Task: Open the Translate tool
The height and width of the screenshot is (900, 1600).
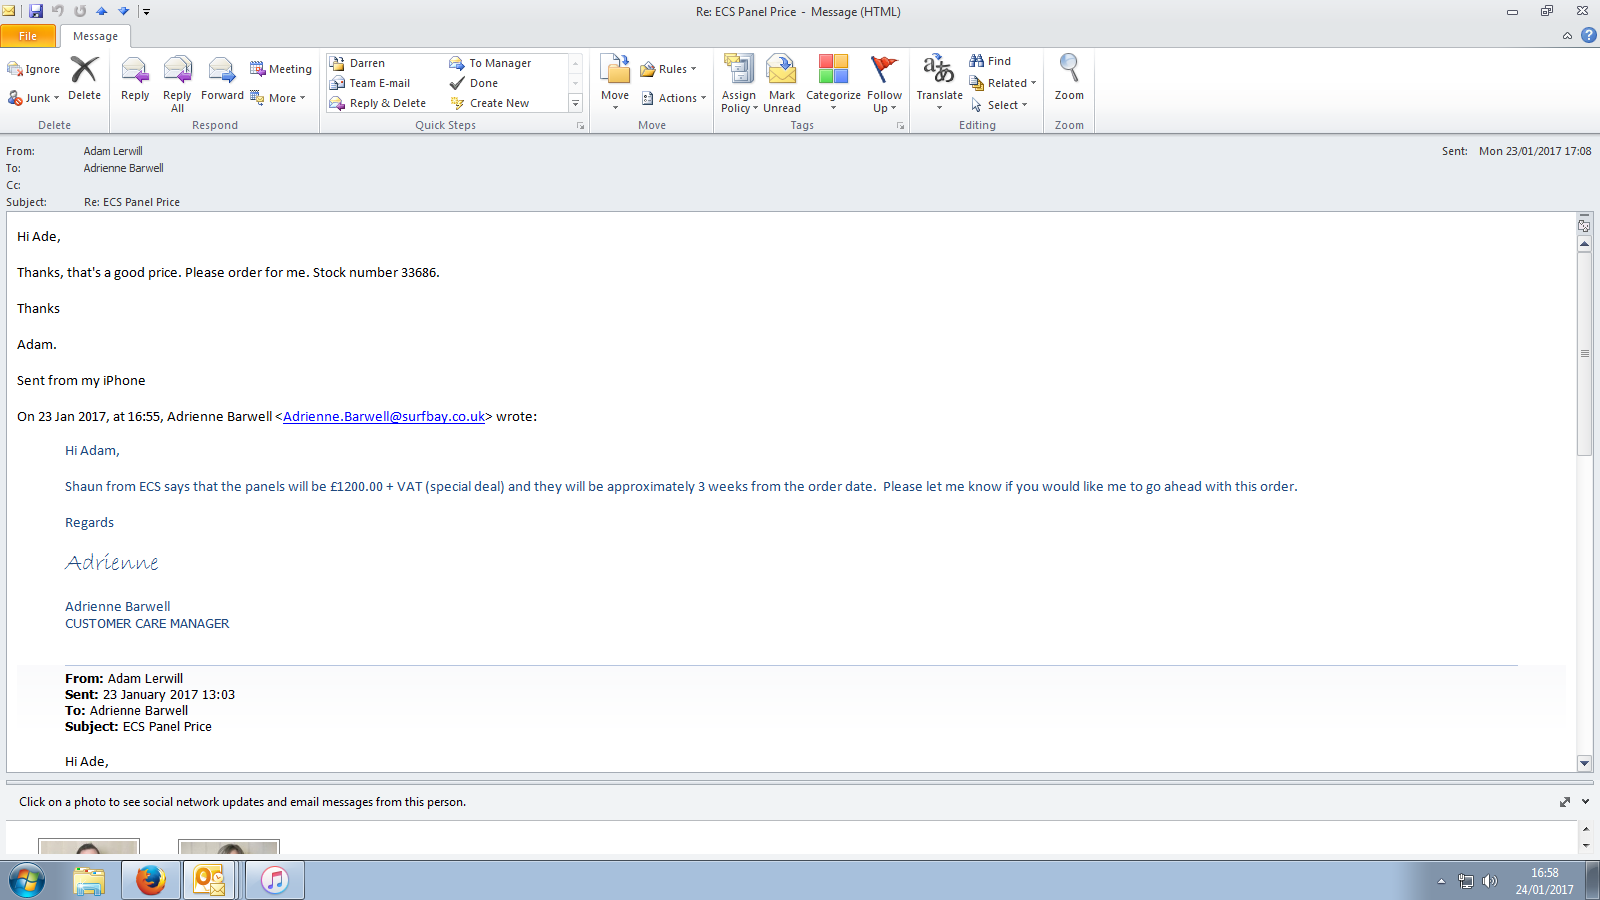Action: tap(939, 82)
